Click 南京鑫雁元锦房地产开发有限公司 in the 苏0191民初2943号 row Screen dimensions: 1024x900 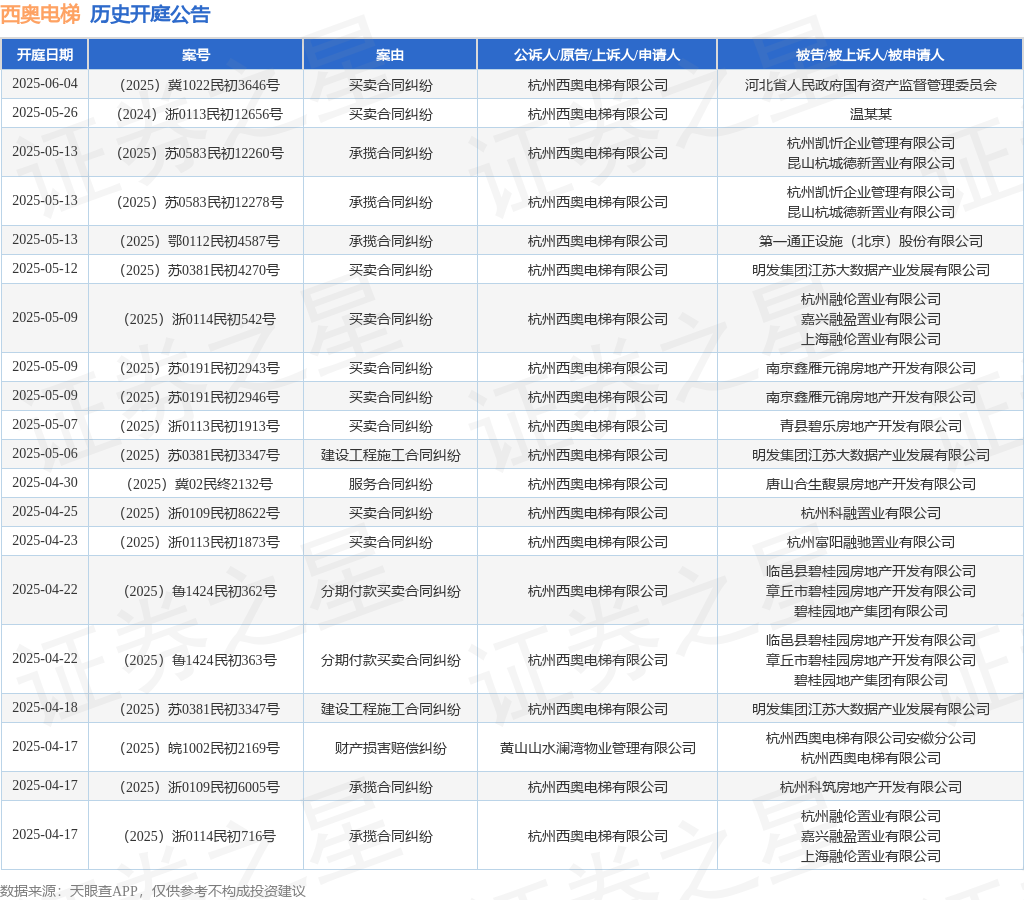[x=871, y=368]
